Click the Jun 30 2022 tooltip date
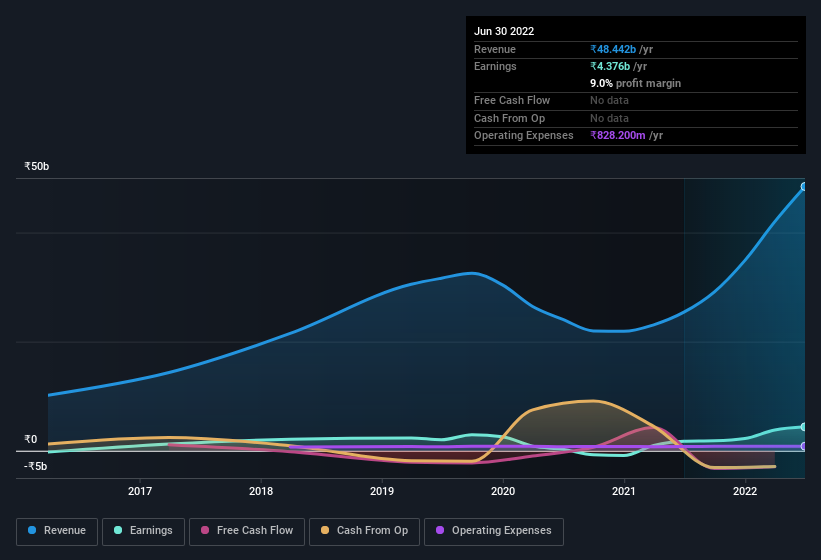The height and width of the screenshot is (560, 821). [x=504, y=31]
